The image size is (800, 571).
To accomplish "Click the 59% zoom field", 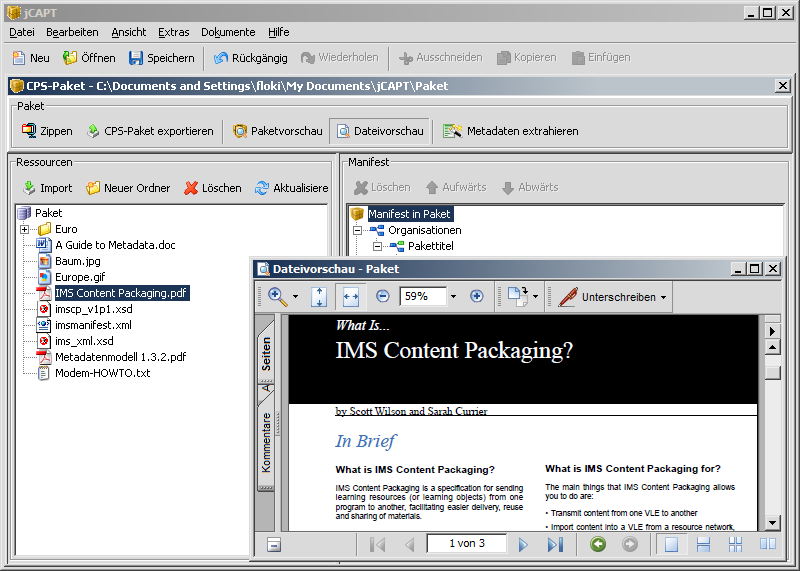I will (423, 296).
